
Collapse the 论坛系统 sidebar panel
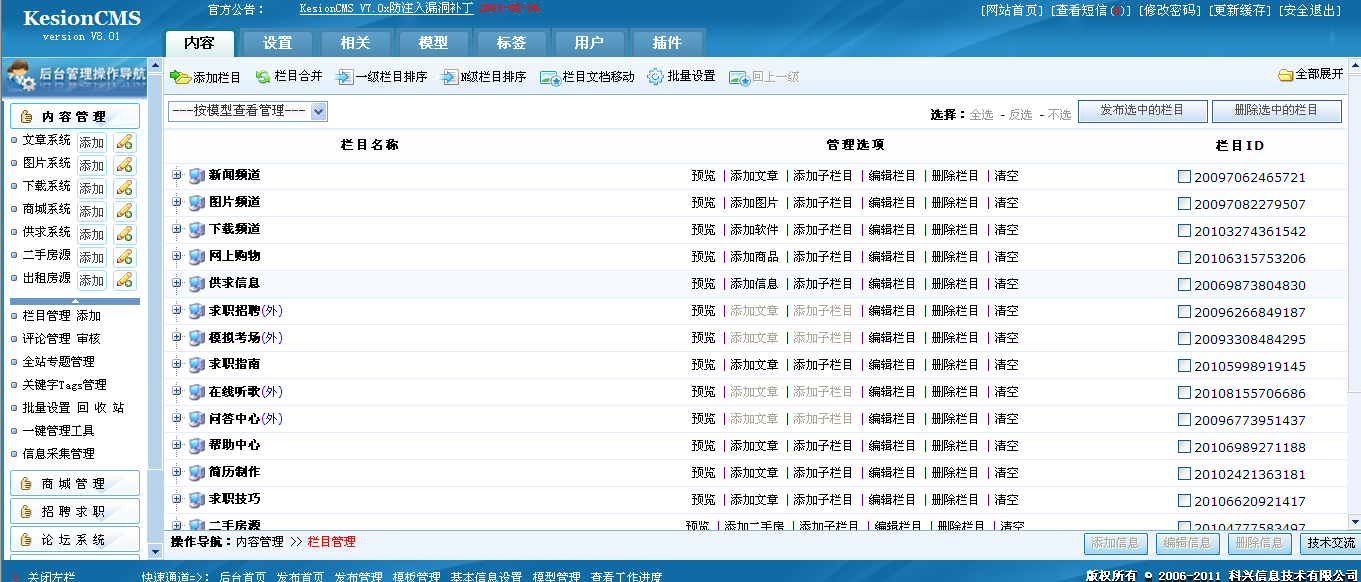pyautogui.click(x=77, y=538)
